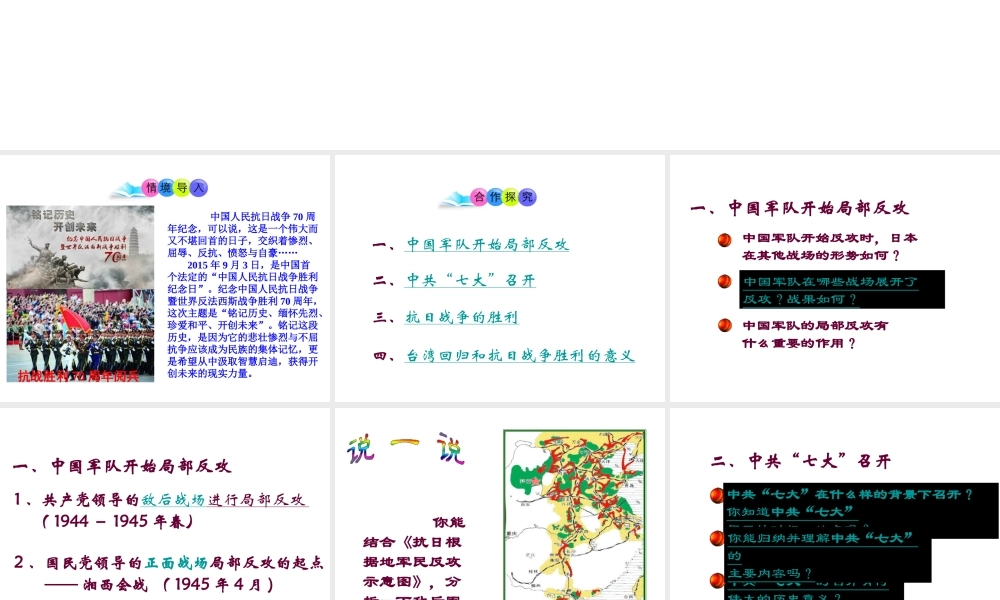Click the red bullet beside 局部反攻有什么重要的作用
Viewport: 1000px width, 600px height.
click(x=724, y=325)
